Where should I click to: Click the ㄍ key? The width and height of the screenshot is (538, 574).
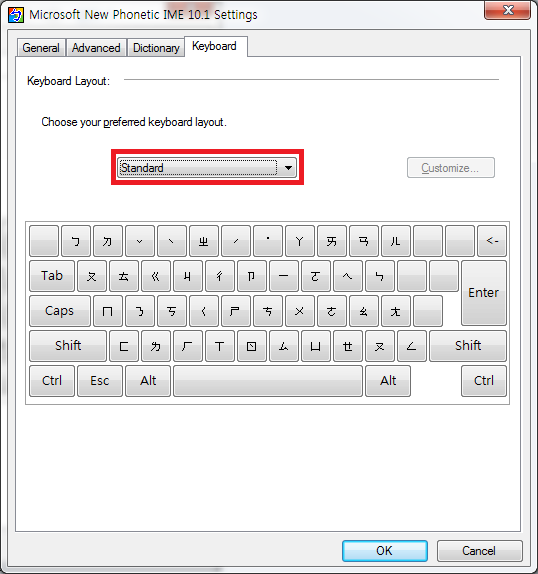[156, 276]
